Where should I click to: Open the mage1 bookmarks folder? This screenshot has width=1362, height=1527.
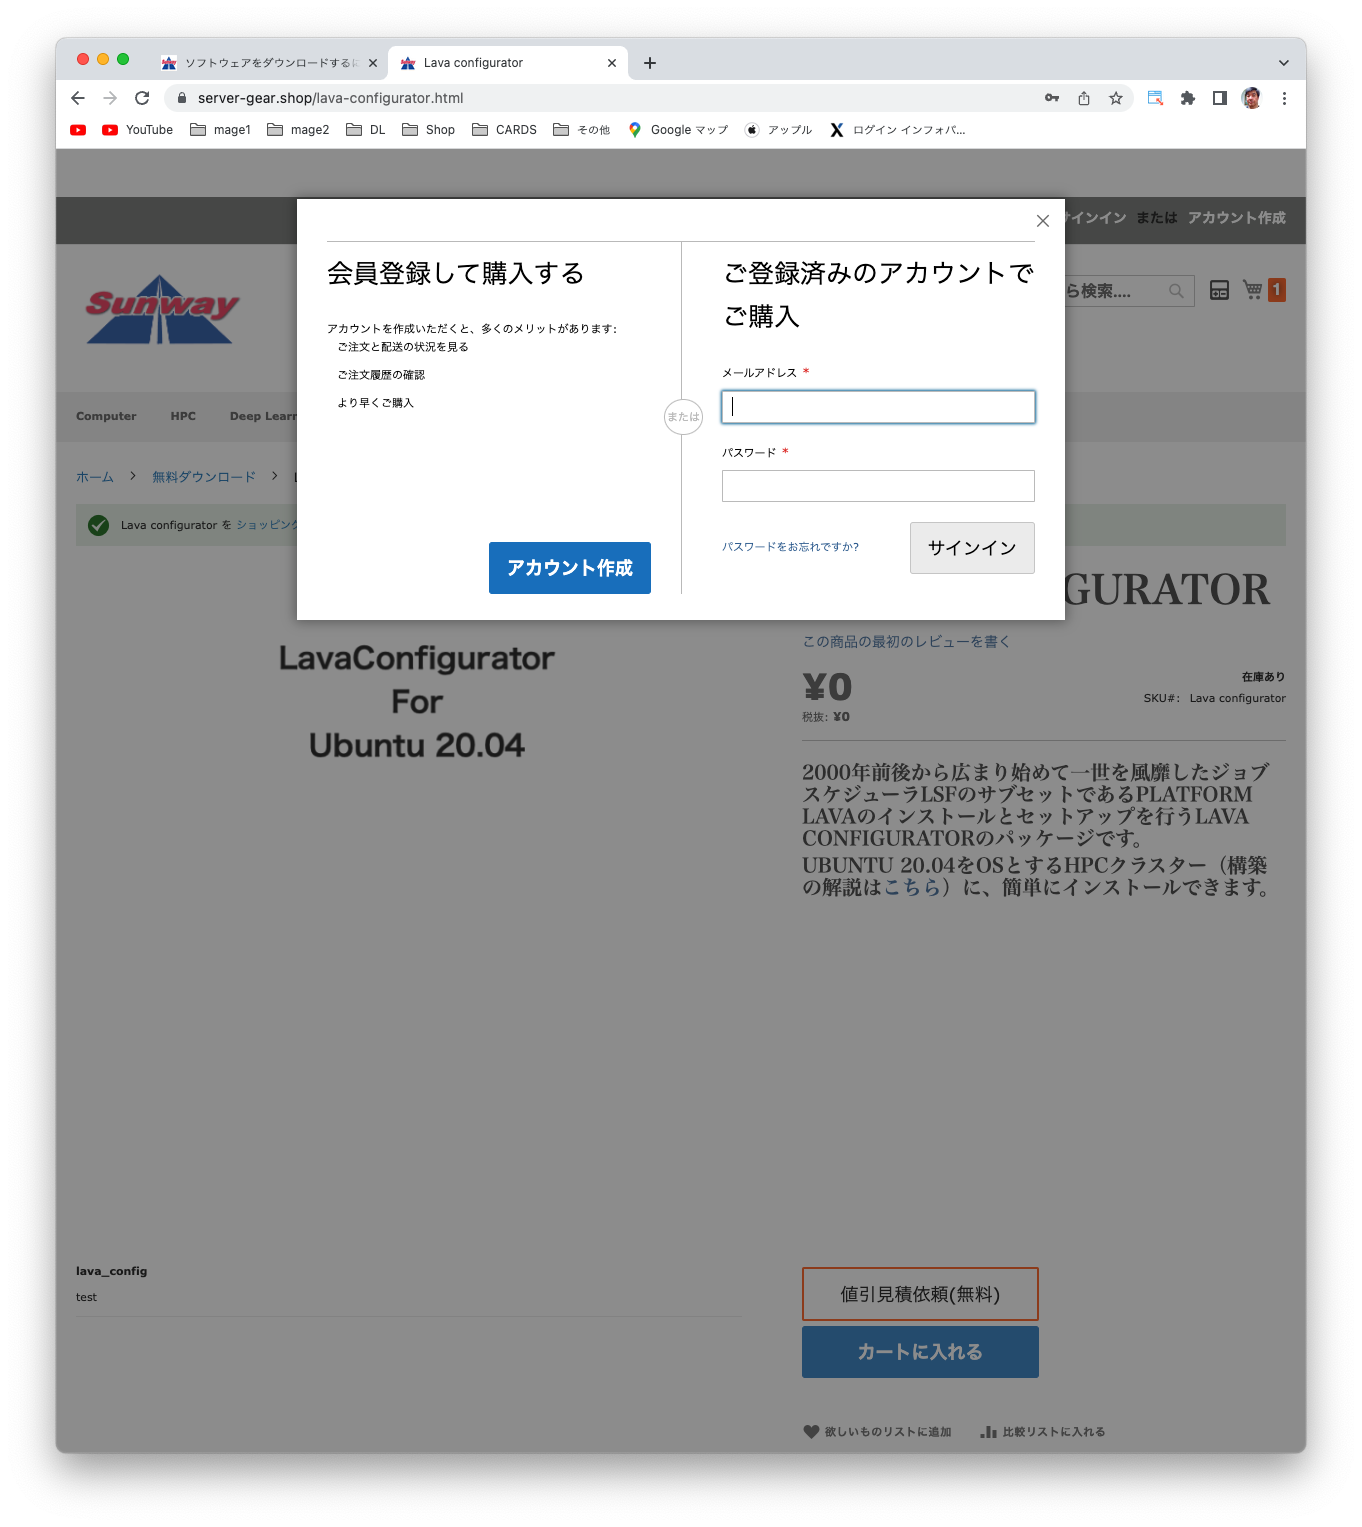click(x=221, y=130)
